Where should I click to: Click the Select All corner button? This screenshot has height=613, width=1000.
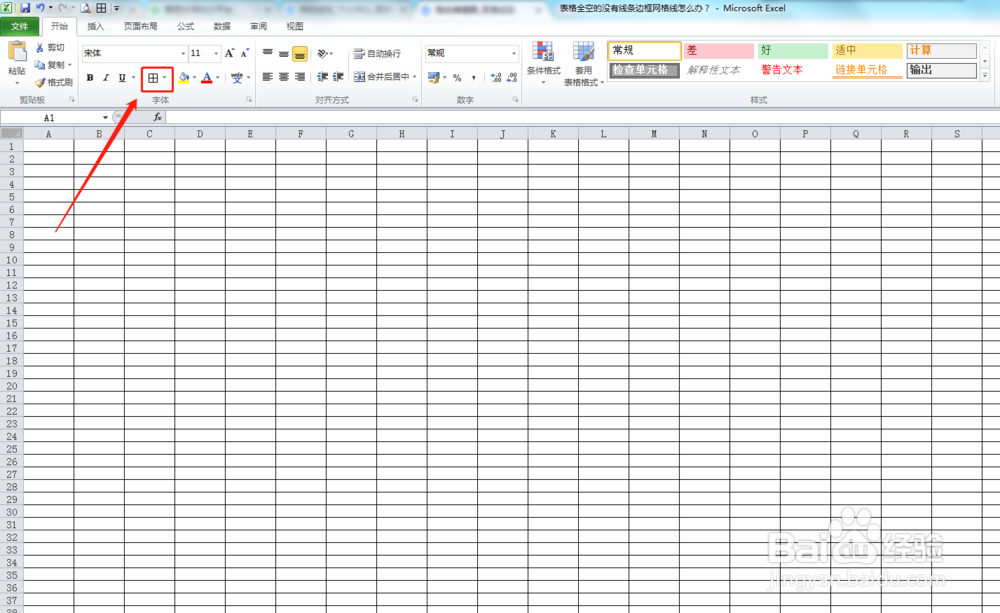click(11, 133)
